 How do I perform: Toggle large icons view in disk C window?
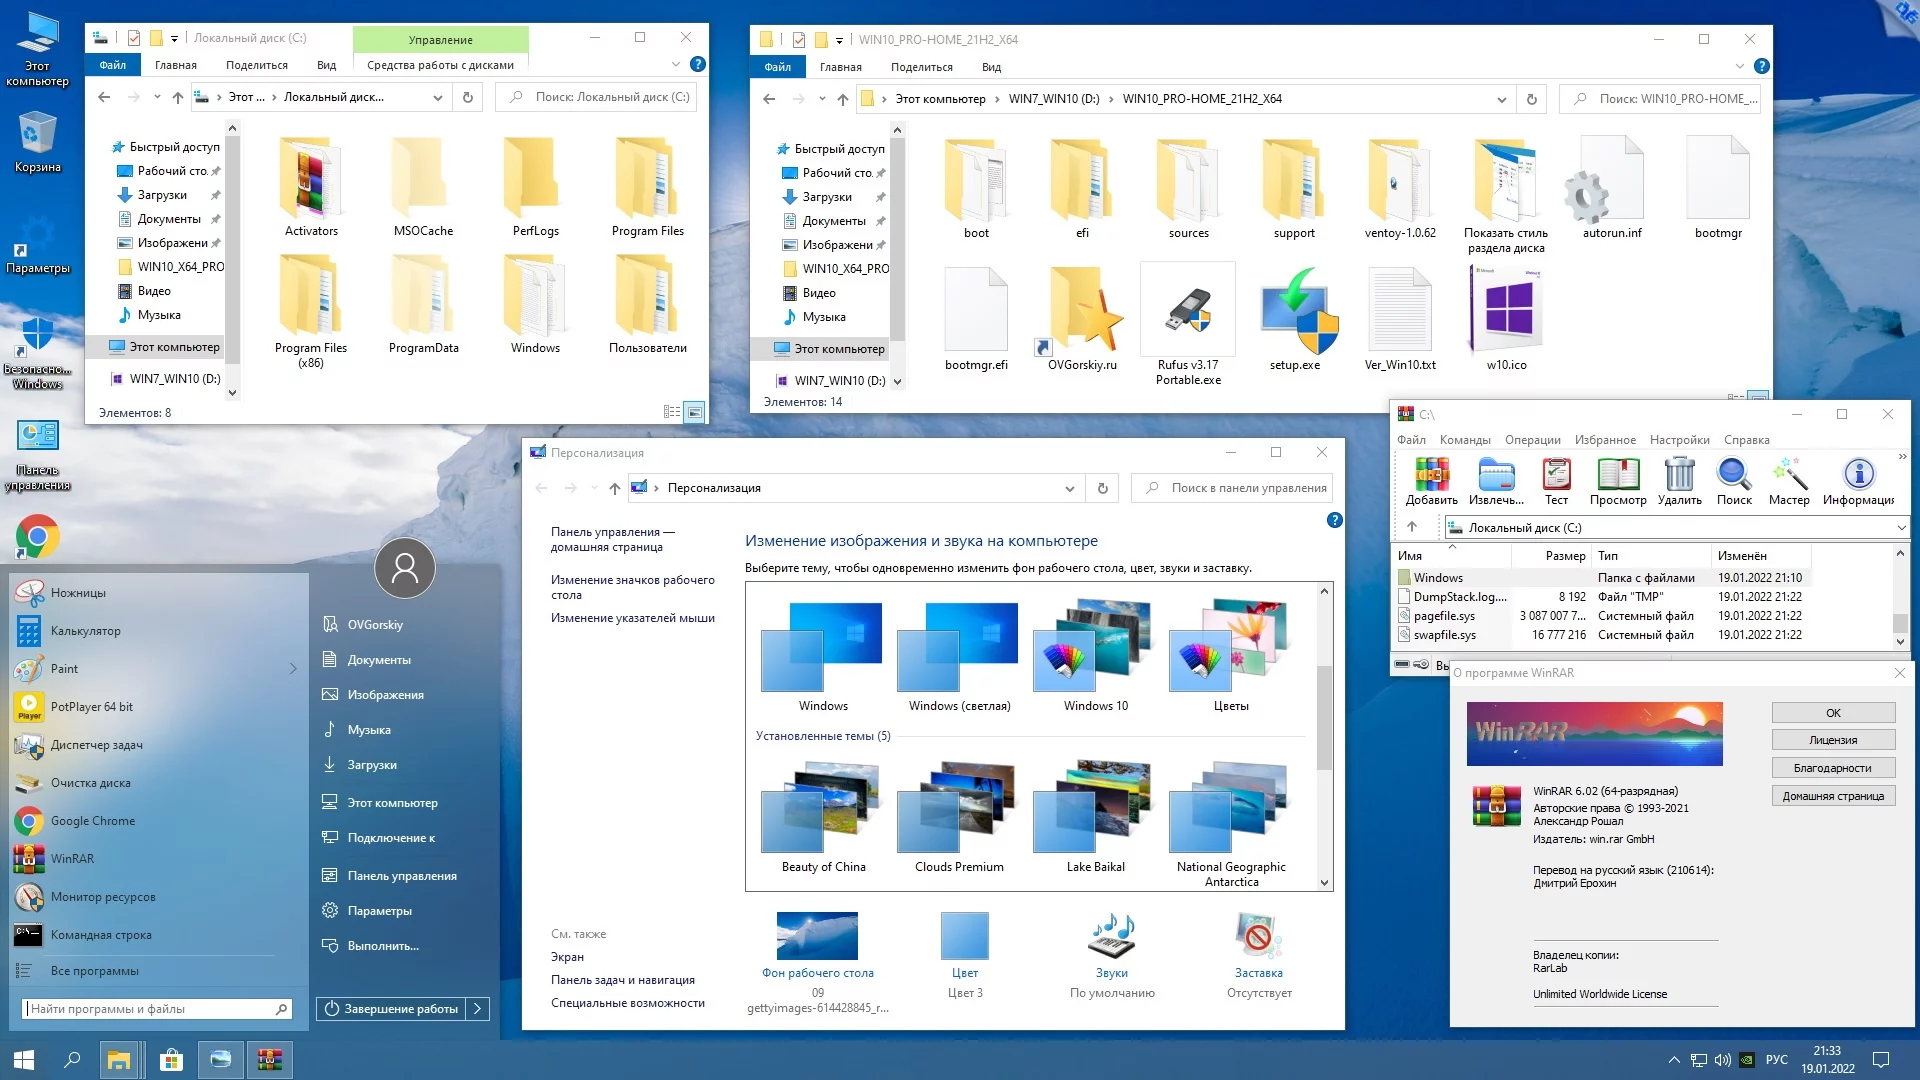[x=694, y=412]
